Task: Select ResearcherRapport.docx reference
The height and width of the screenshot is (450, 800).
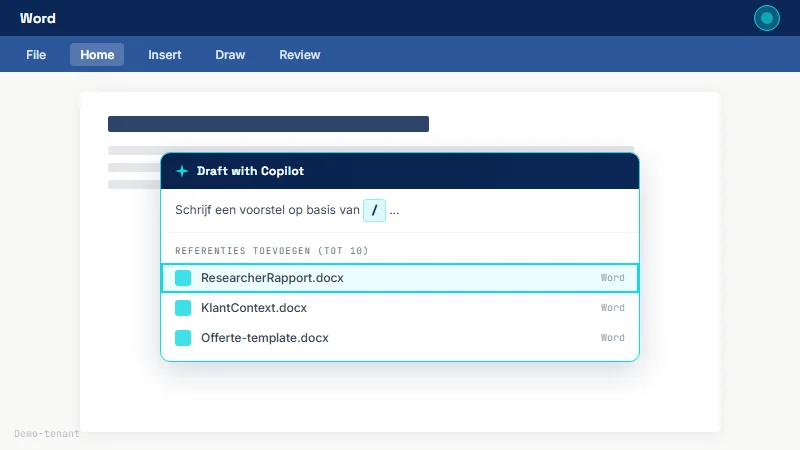Action: click(399, 278)
